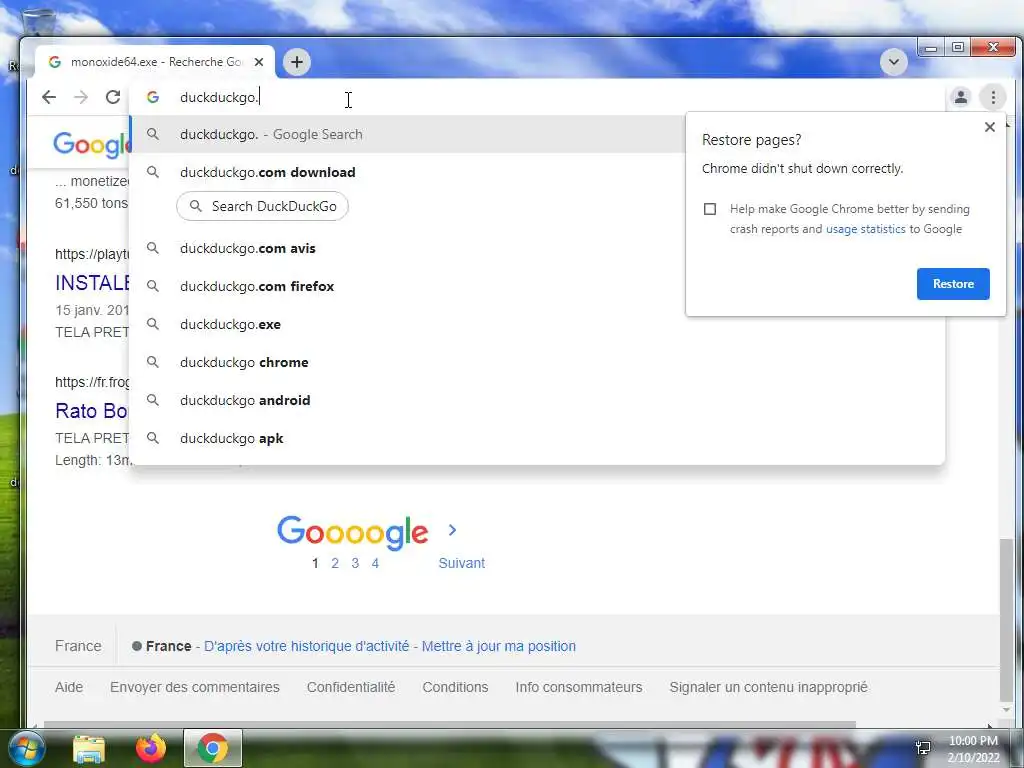Click the vertical page scrollbar thumb

pos(1006,619)
